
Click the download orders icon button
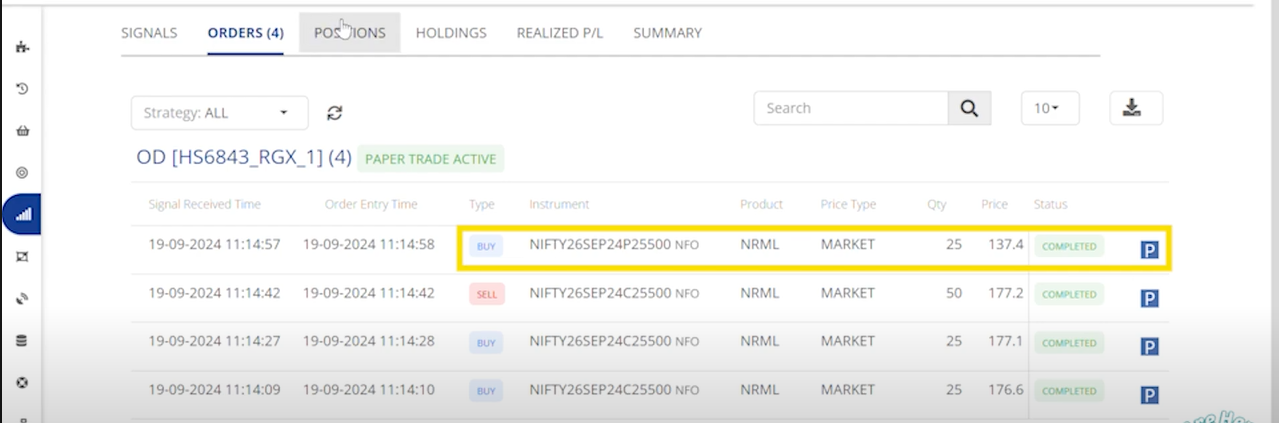[1135, 108]
